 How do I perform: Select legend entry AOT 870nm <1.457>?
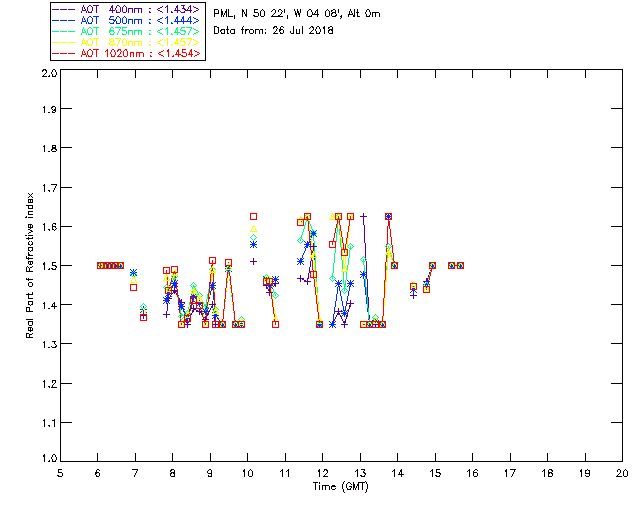127,42
